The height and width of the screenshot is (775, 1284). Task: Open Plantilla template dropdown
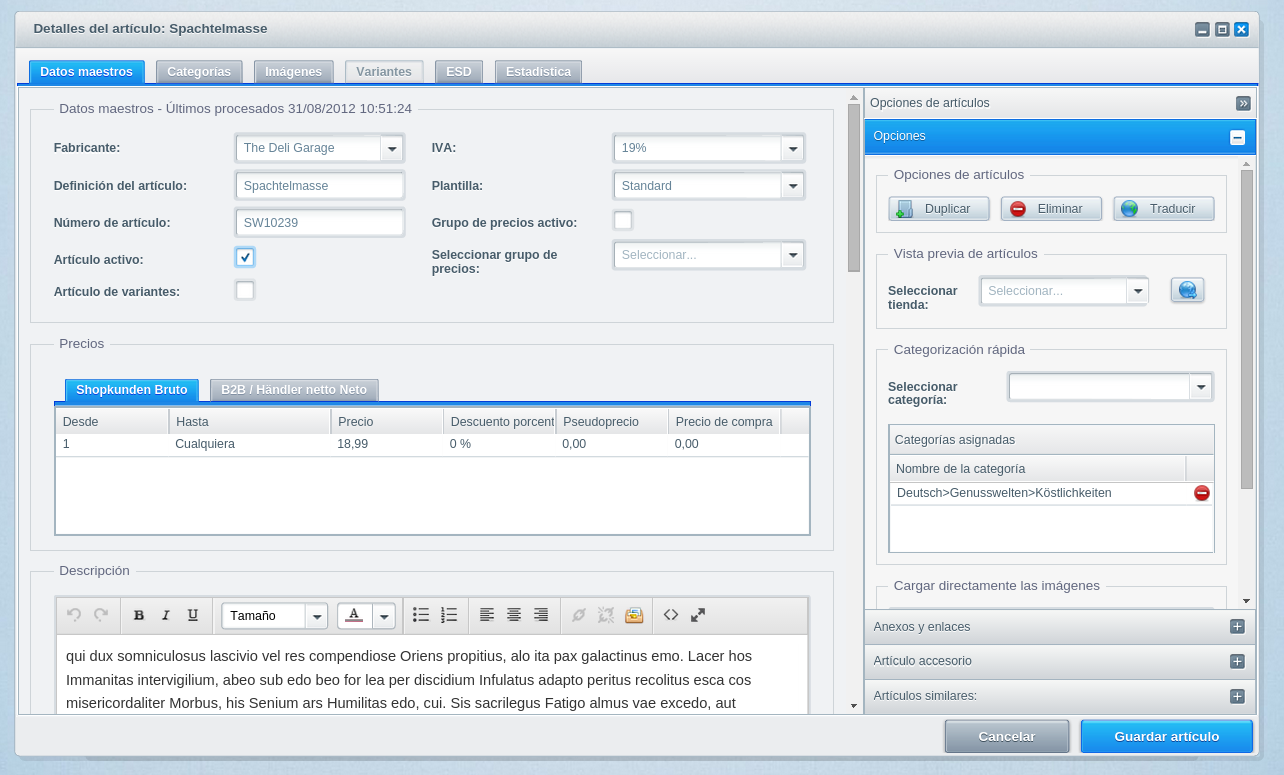pyautogui.click(x=792, y=186)
